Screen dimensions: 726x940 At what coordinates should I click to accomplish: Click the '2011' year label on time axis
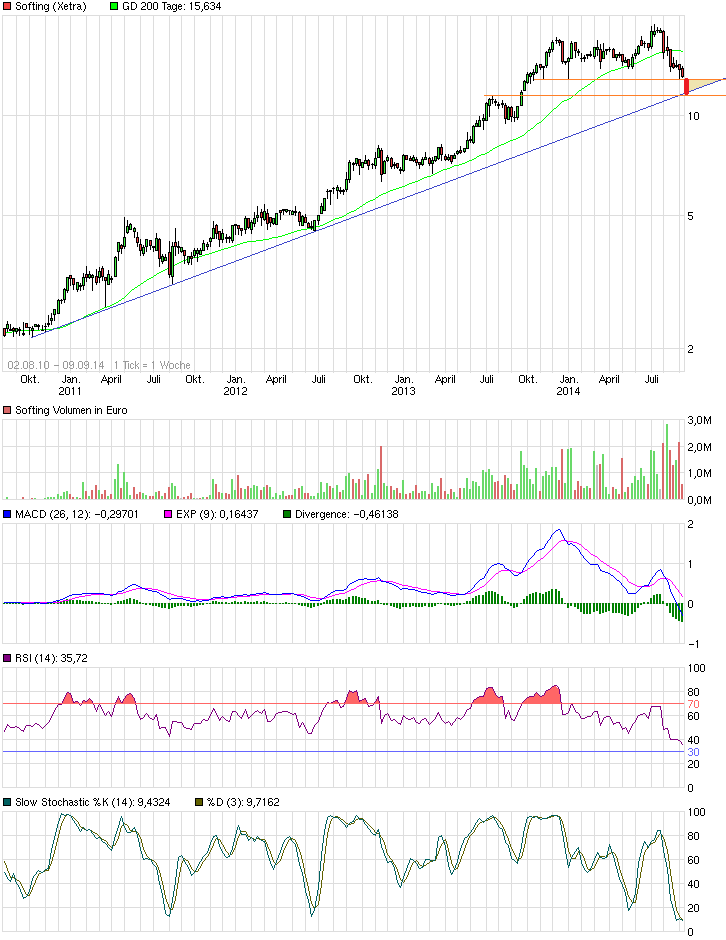[x=70, y=391]
